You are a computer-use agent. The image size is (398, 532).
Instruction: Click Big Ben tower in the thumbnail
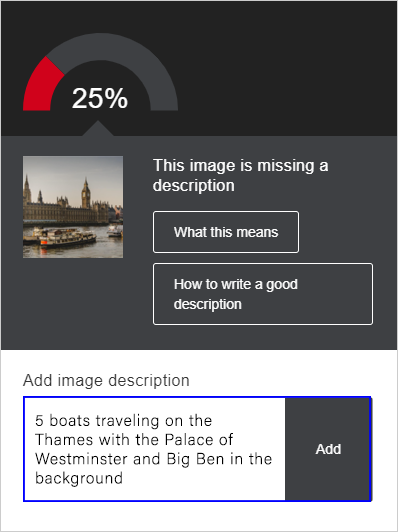pyautogui.click(x=86, y=193)
